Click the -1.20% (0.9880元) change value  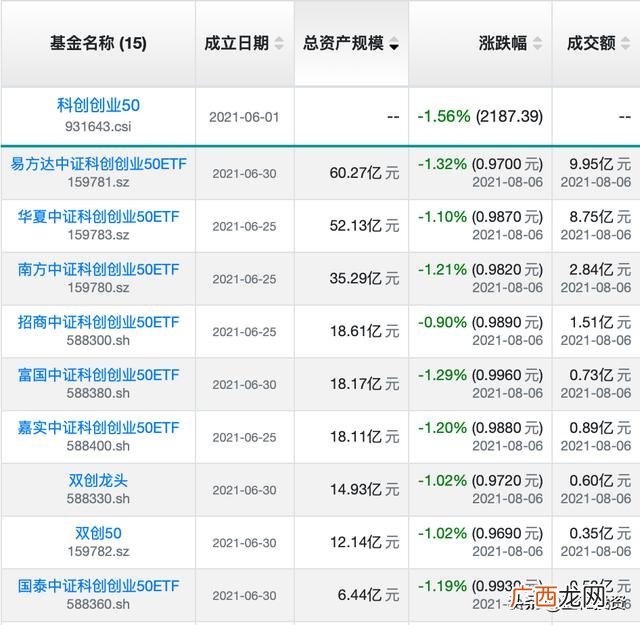tap(480, 427)
